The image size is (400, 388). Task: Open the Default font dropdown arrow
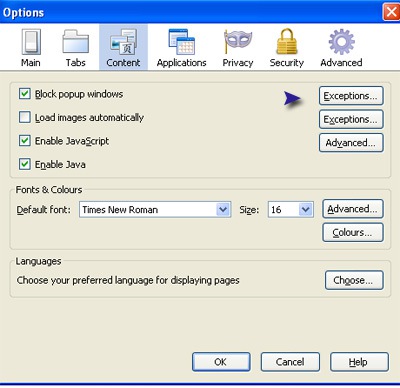(223, 210)
